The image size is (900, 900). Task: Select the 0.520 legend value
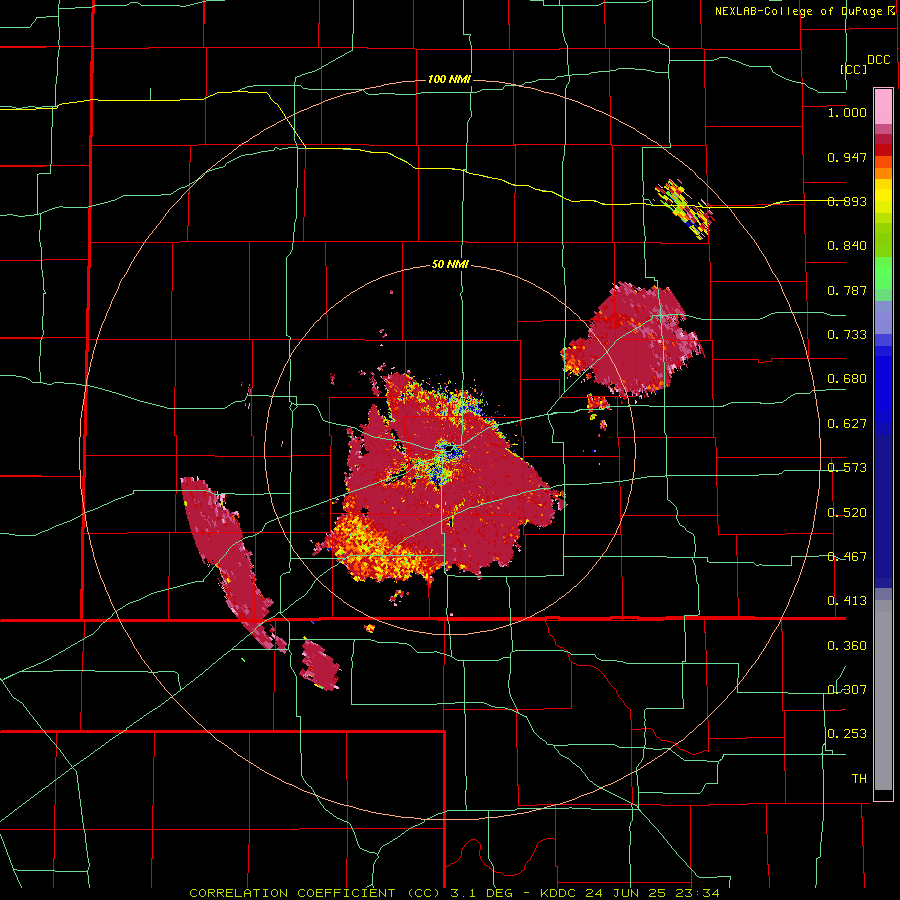(847, 513)
